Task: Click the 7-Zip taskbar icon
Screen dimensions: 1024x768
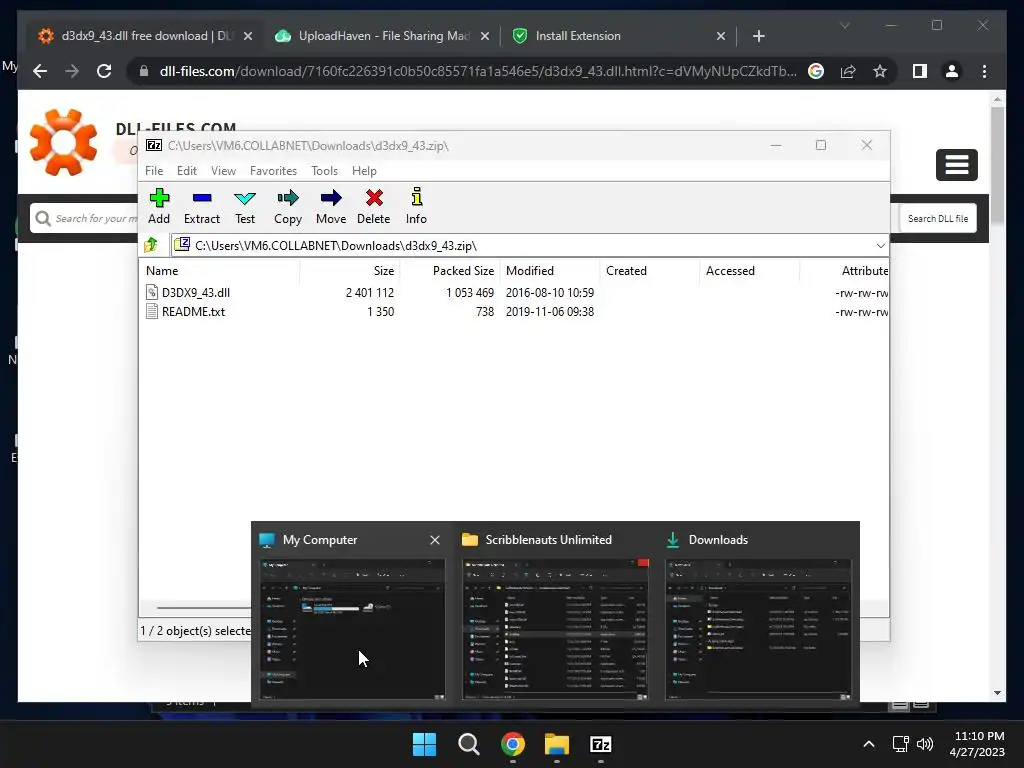Action: (600, 744)
